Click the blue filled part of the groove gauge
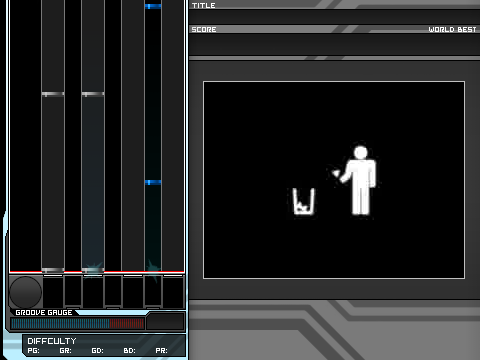 [60, 323]
